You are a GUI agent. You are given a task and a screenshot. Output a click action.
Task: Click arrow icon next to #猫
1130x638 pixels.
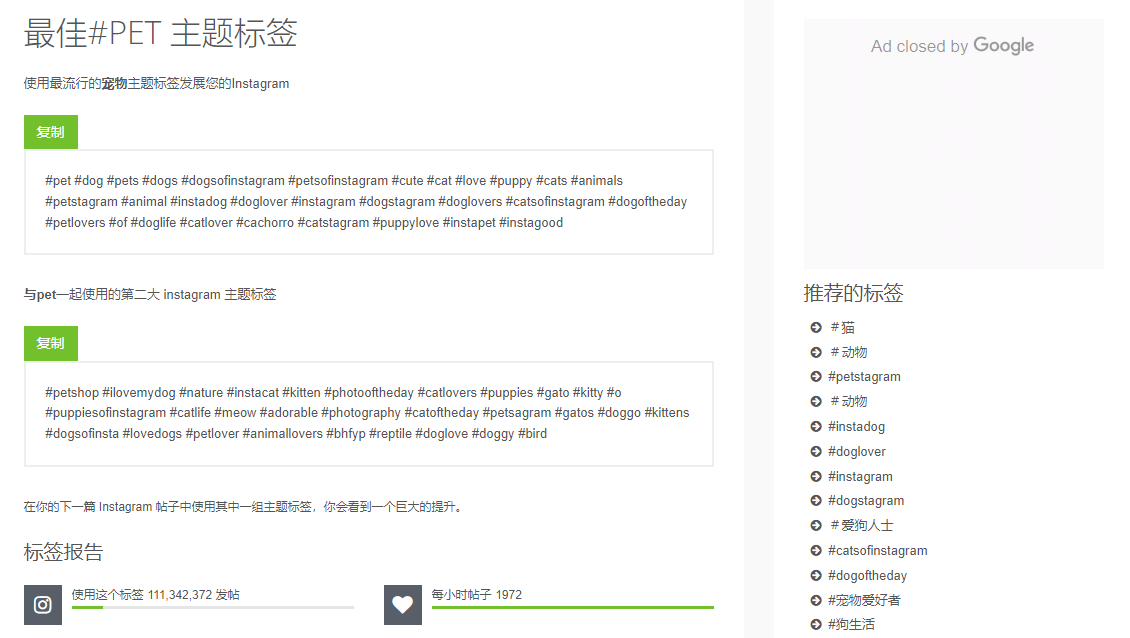(x=816, y=327)
